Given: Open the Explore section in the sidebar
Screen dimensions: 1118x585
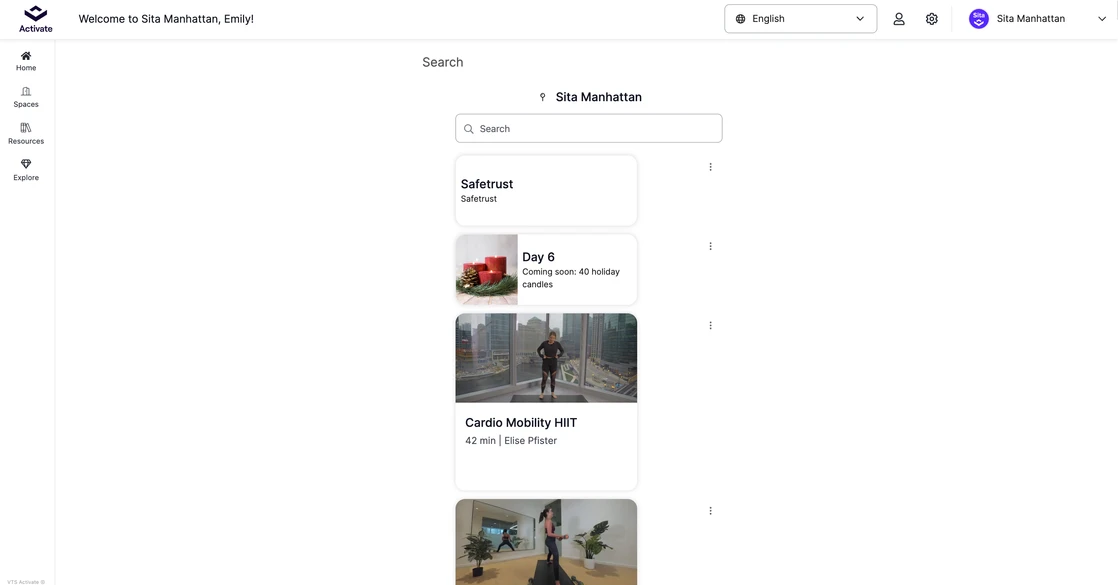Looking at the screenshot, I should (26, 170).
